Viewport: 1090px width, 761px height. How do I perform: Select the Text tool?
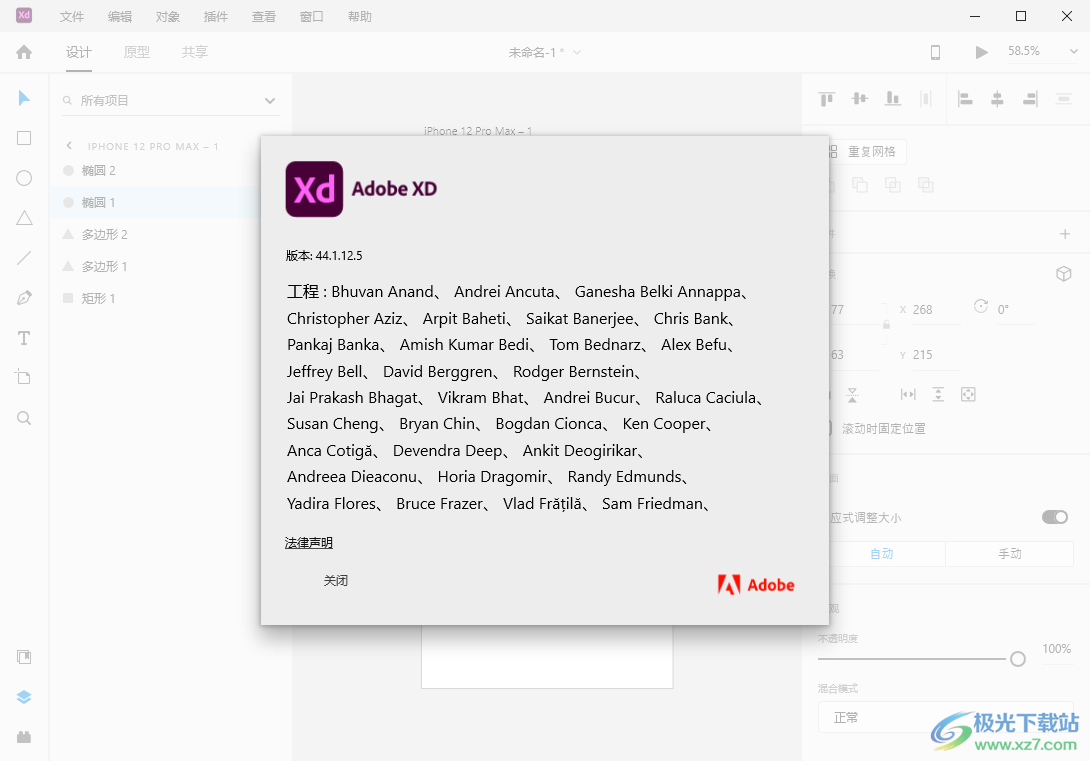pos(24,338)
